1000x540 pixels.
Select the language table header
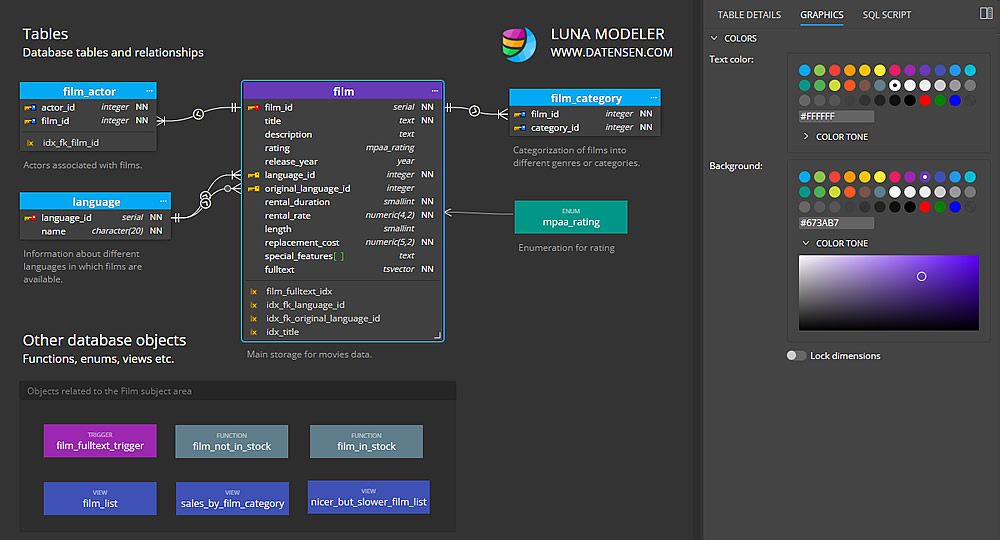pyautogui.click(x=96, y=201)
